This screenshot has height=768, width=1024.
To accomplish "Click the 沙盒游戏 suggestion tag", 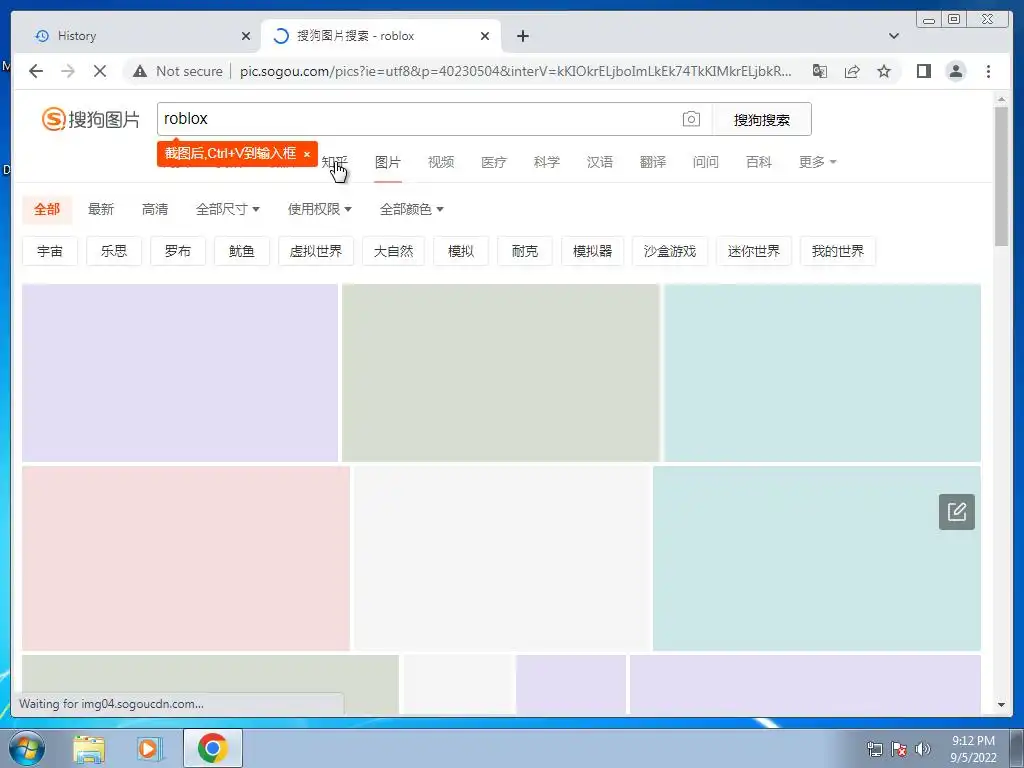I will click(x=670, y=251).
